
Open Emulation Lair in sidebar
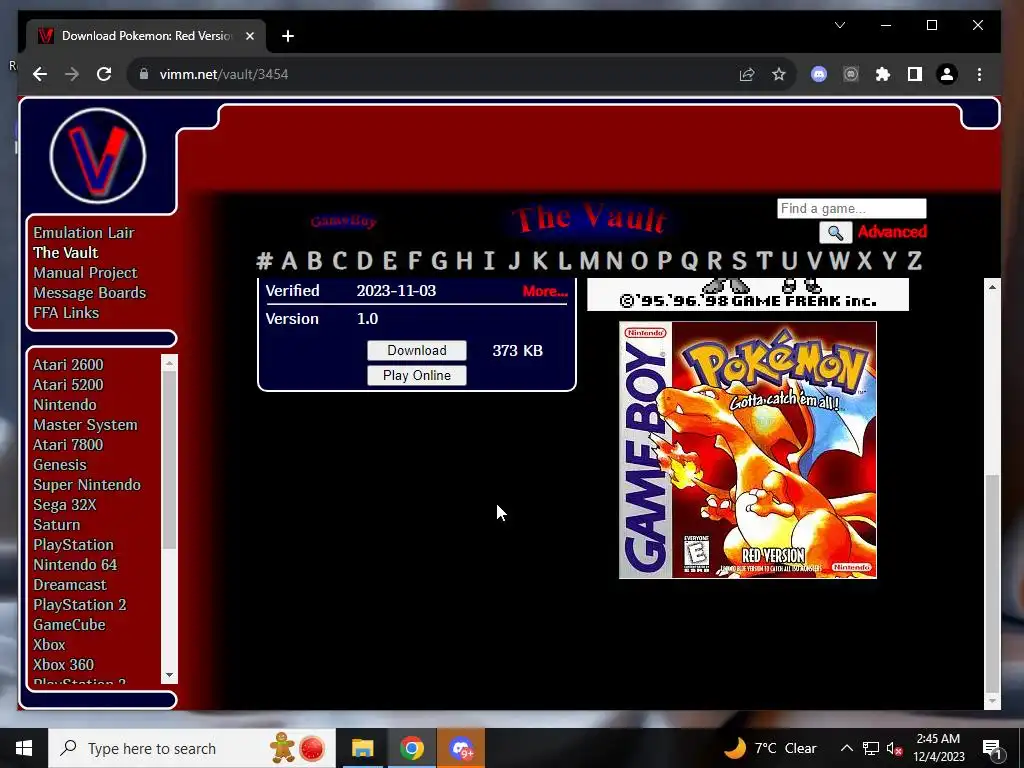point(84,232)
